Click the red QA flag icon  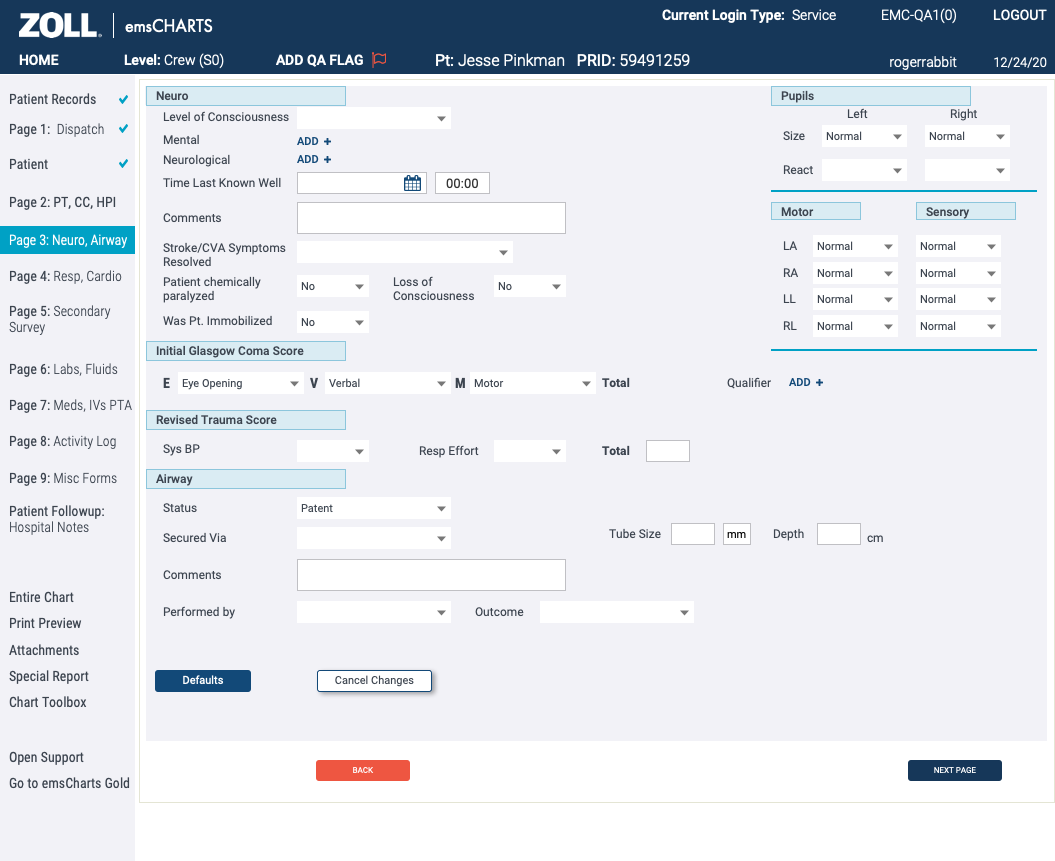[x=379, y=60]
